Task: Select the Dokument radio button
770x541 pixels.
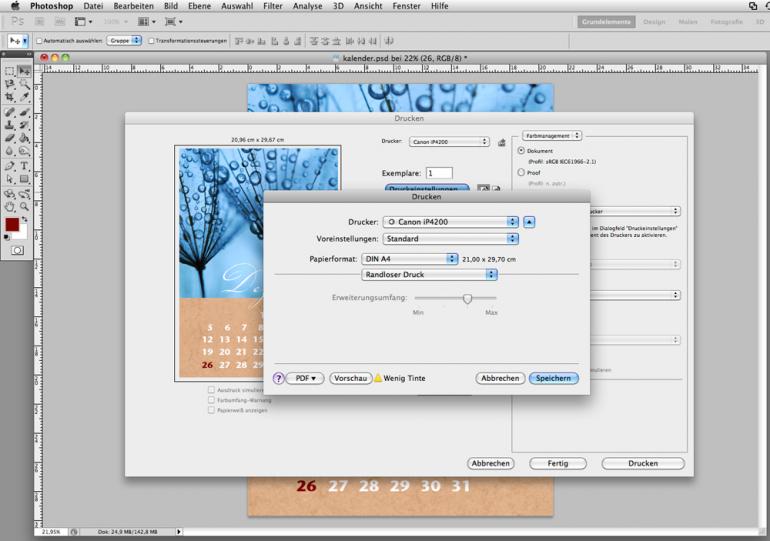Action: pyautogui.click(x=521, y=151)
